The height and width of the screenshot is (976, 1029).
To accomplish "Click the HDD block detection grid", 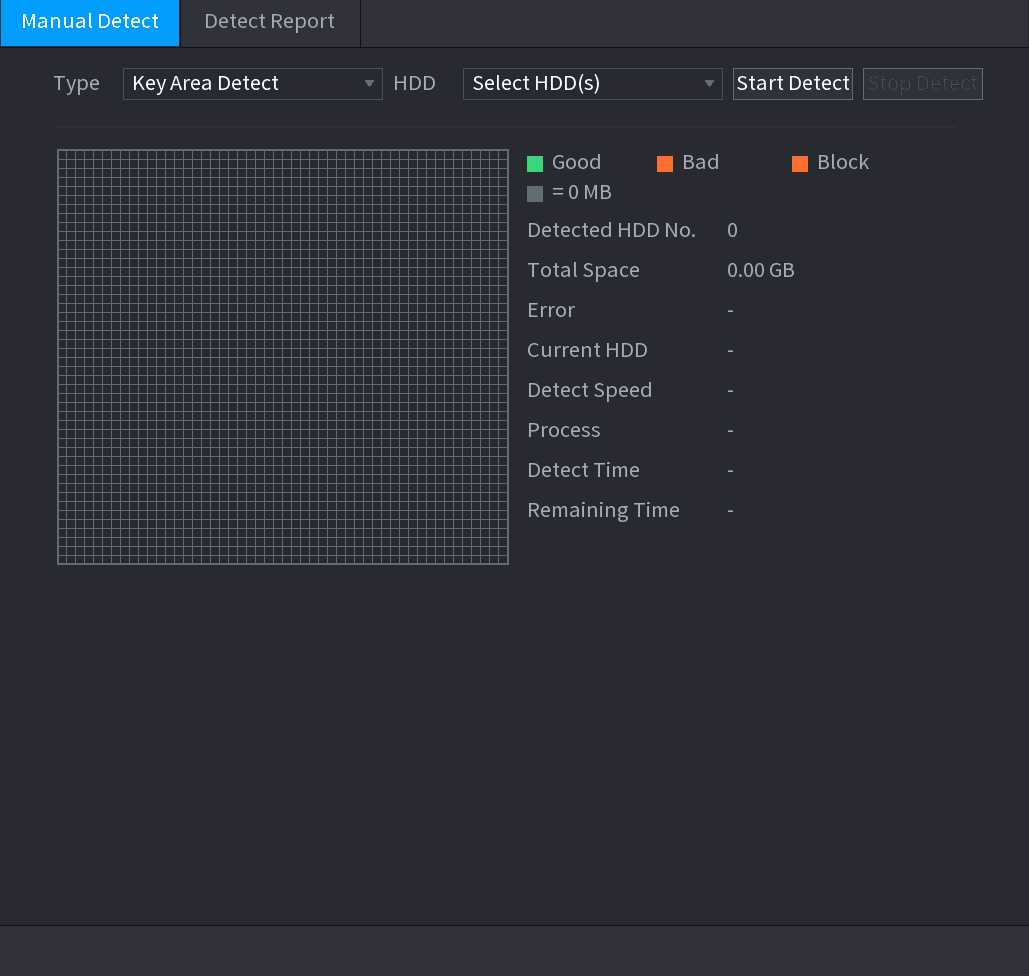I will tap(283, 356).
